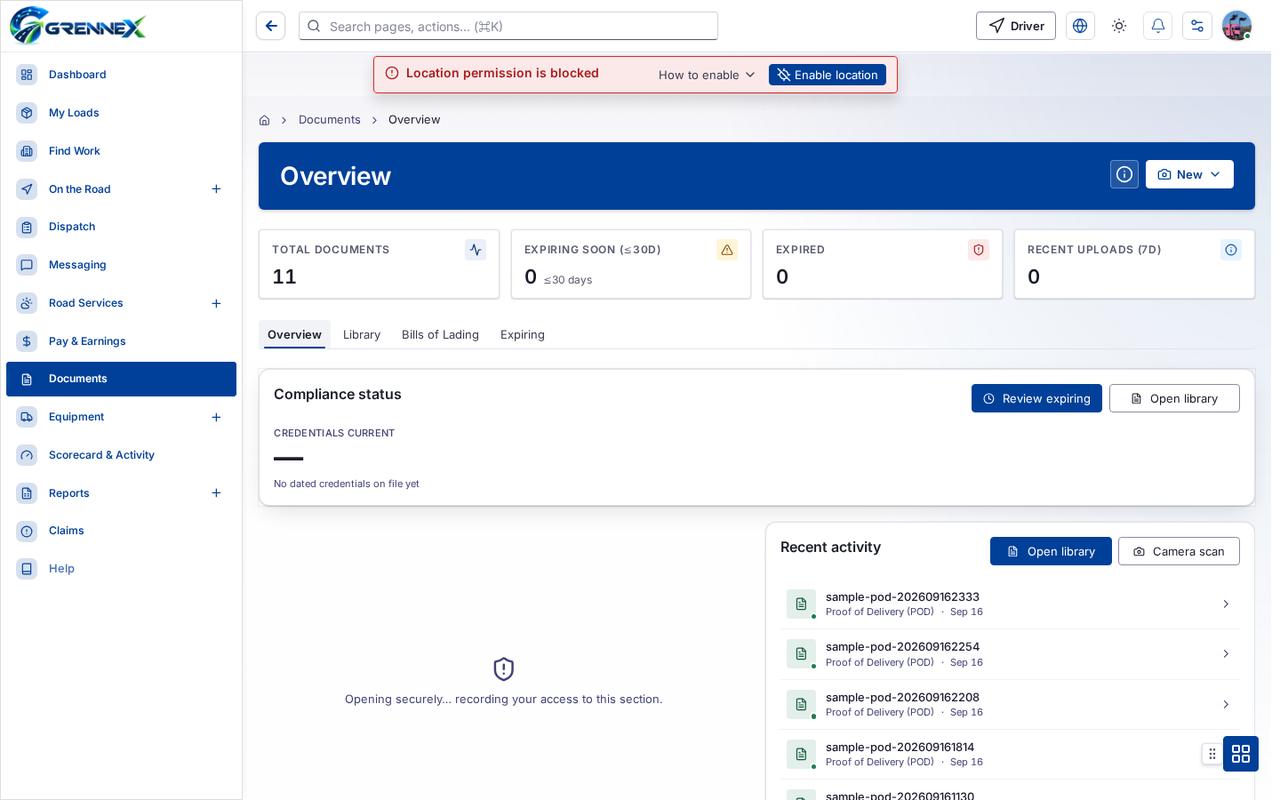This screenshot has width=1280, height=800.
Task: Open display settings sliders icon
Action: pos(1197,26)
